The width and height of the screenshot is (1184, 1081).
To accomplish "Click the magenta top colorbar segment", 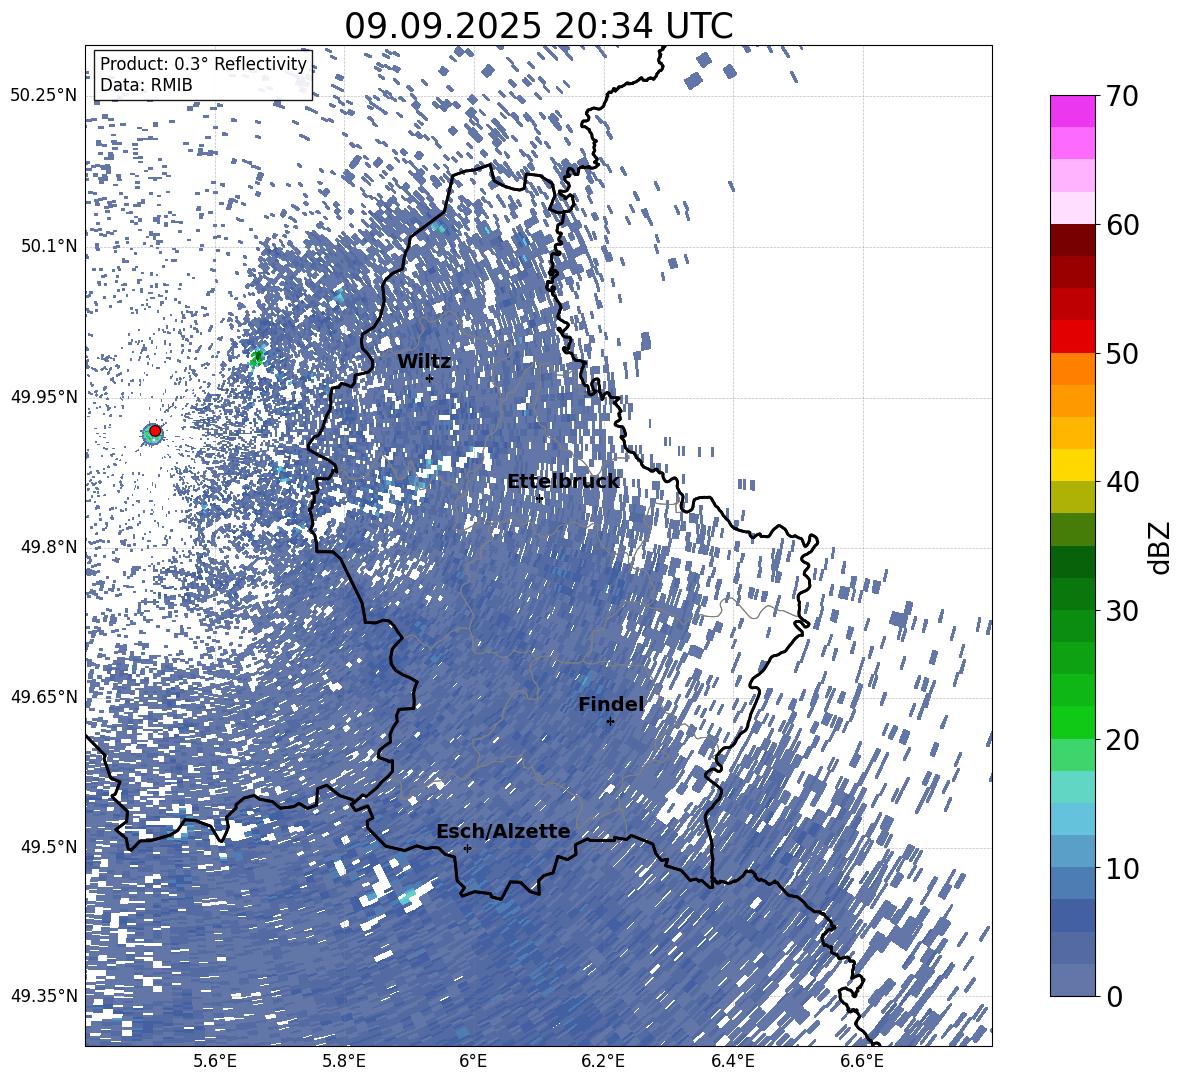I will pos(1073,111).
